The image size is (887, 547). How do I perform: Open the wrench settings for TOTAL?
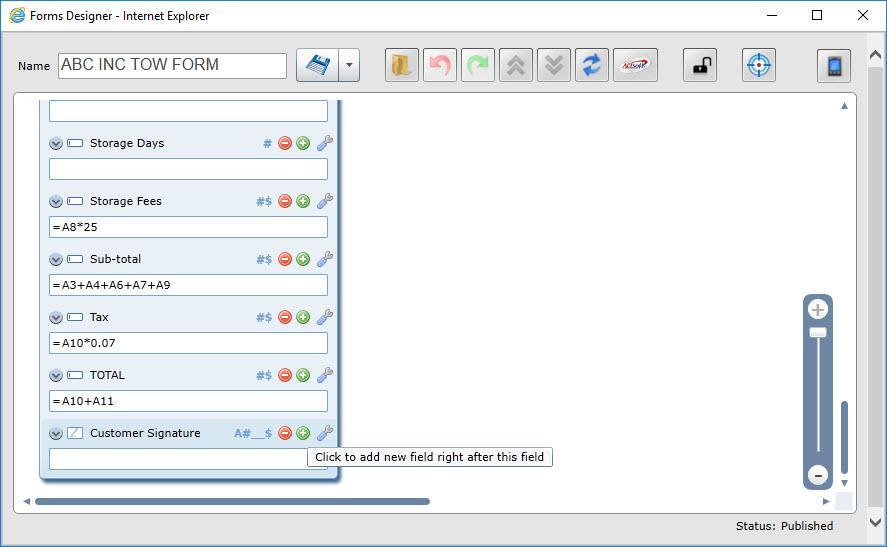pos(324,375)
